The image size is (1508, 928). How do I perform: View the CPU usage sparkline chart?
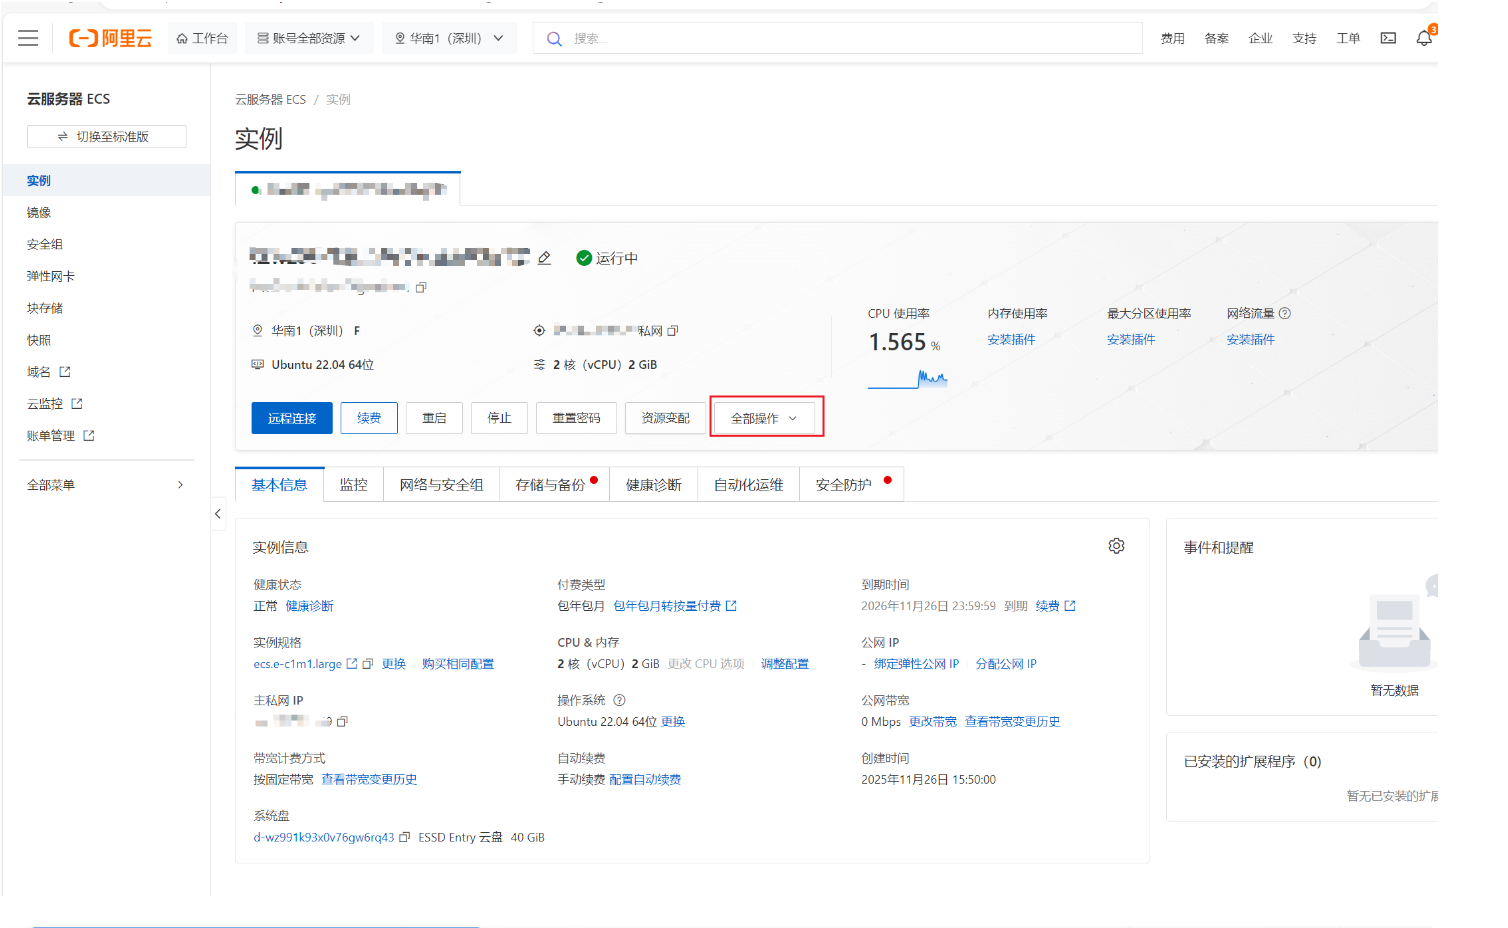908,379
